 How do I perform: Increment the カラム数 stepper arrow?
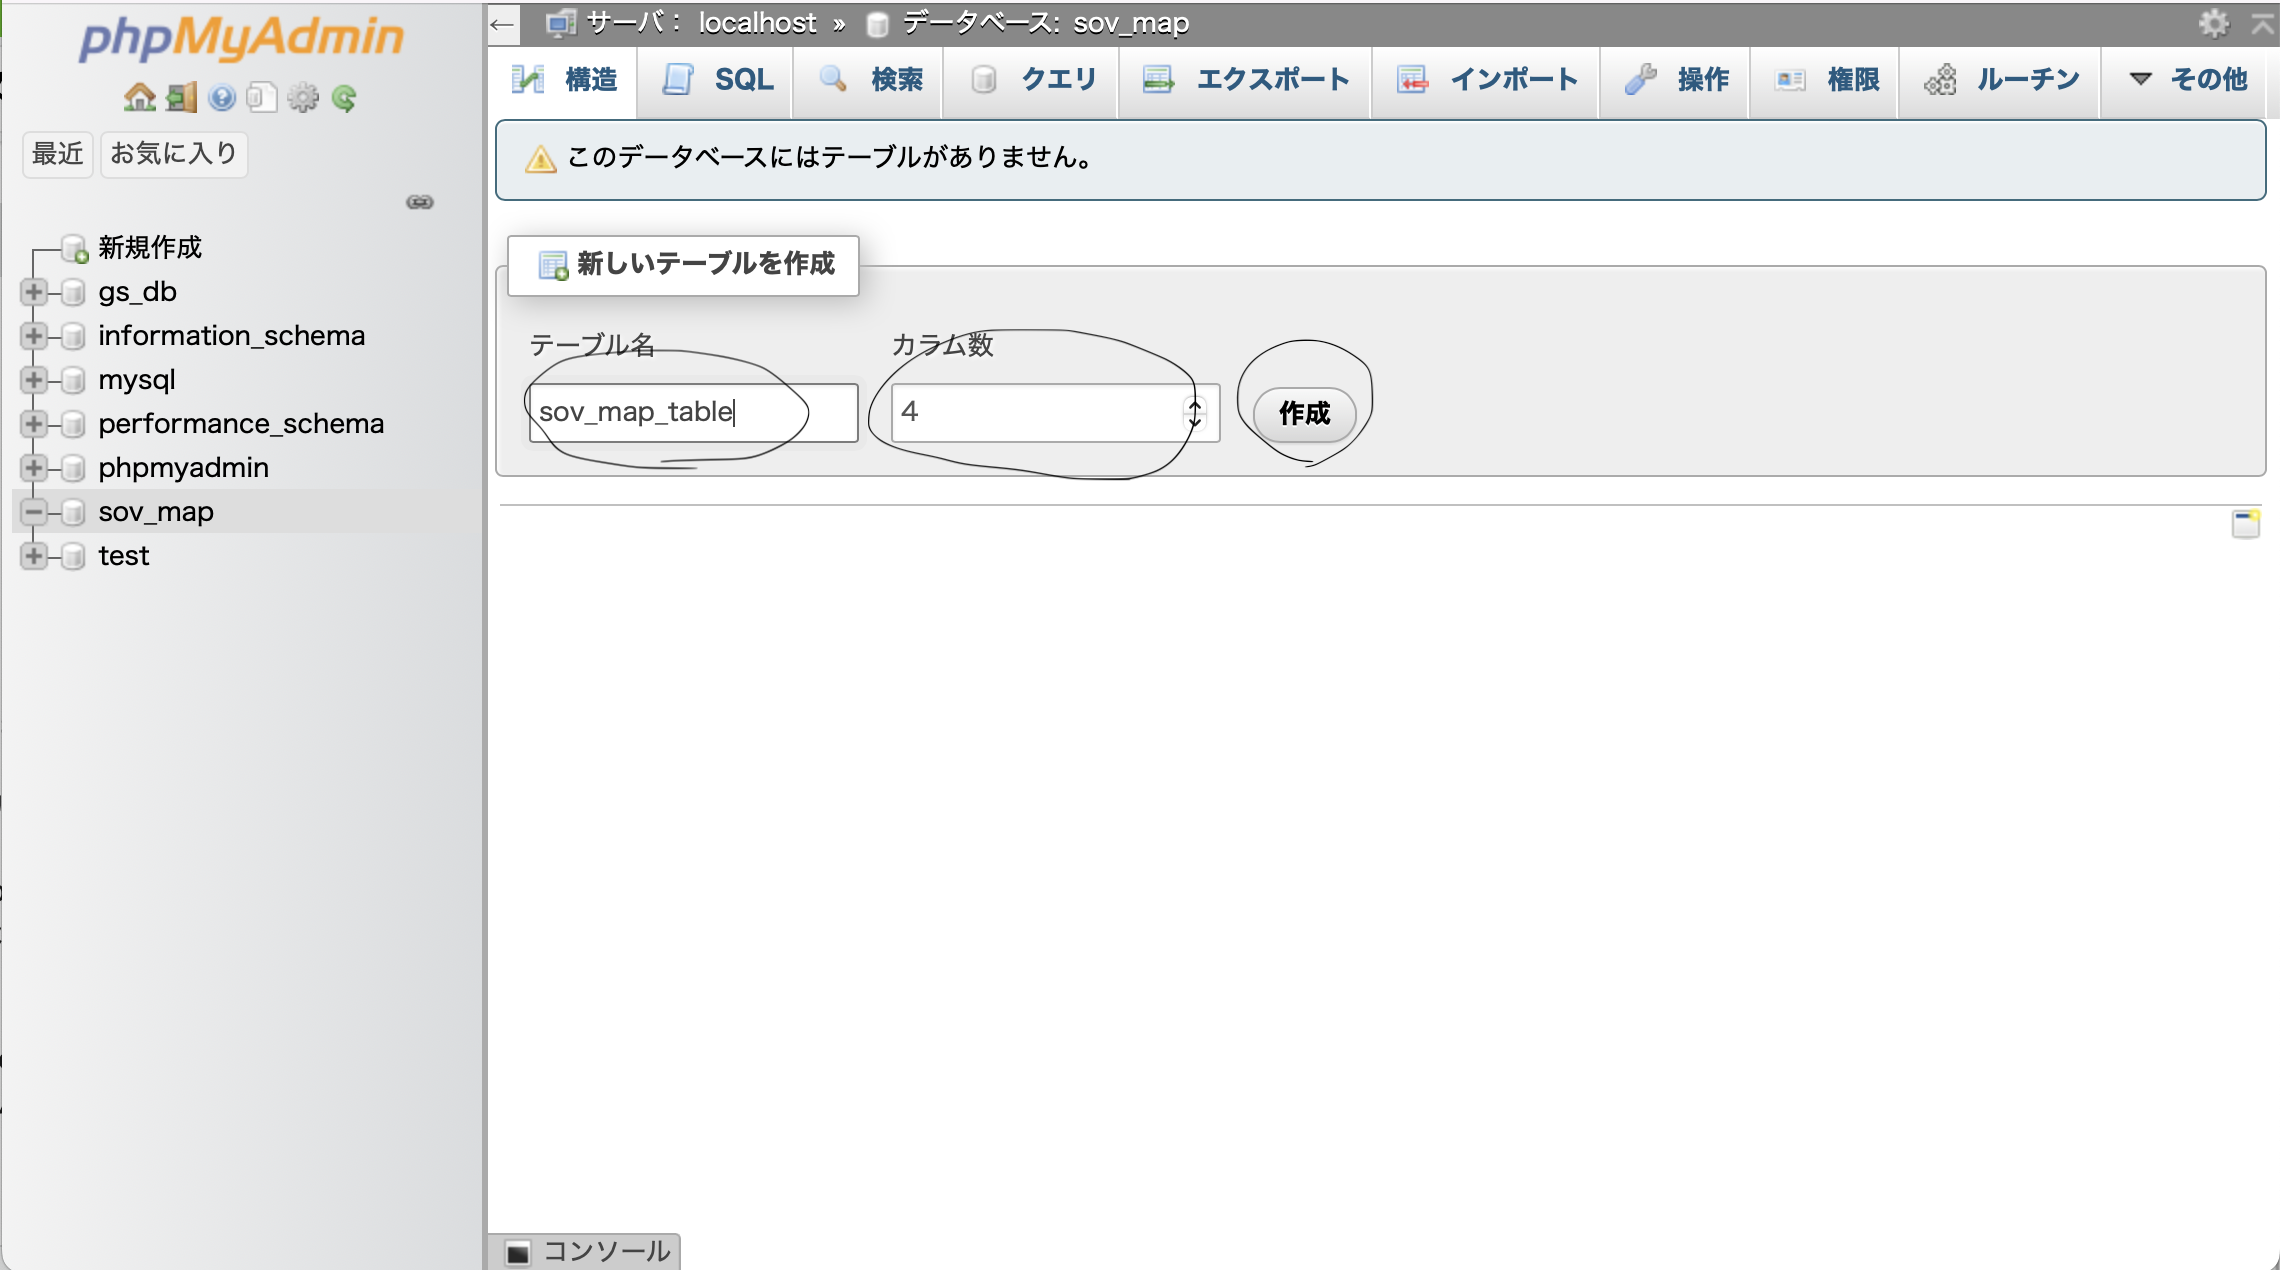[1195, 406]
